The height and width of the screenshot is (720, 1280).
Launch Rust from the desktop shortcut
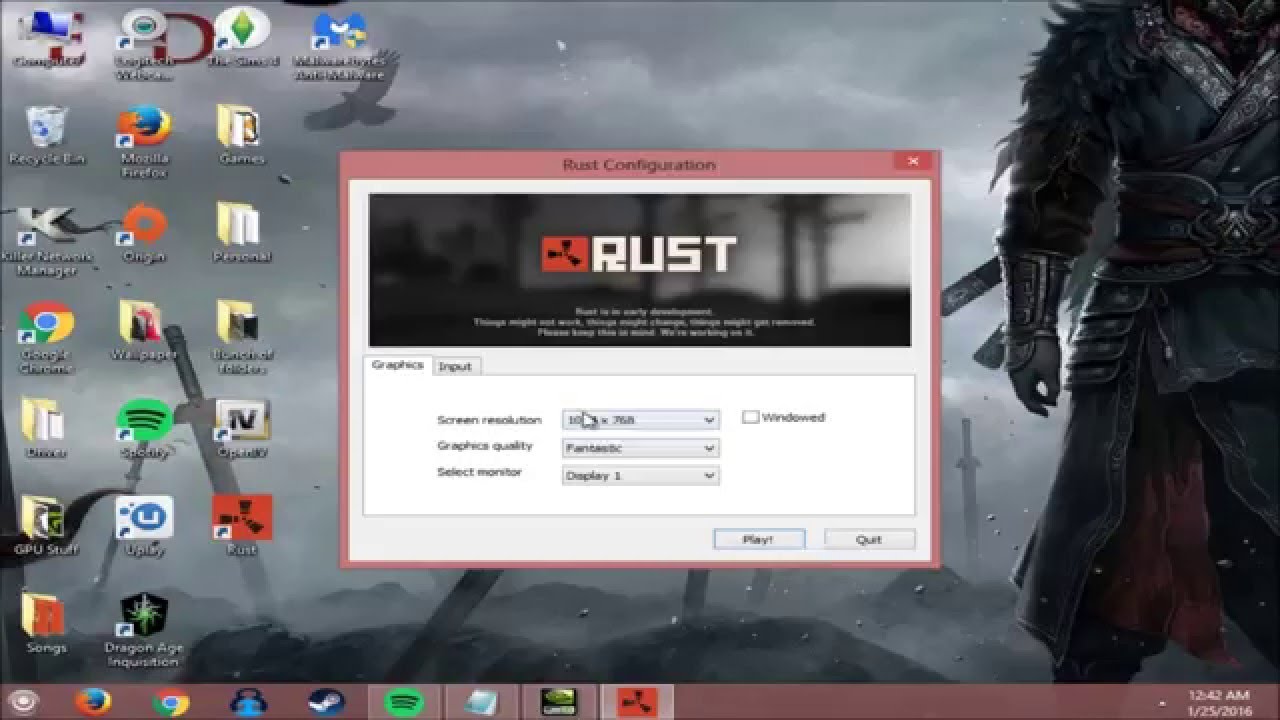pyautogui.click(x=241, y=525)
